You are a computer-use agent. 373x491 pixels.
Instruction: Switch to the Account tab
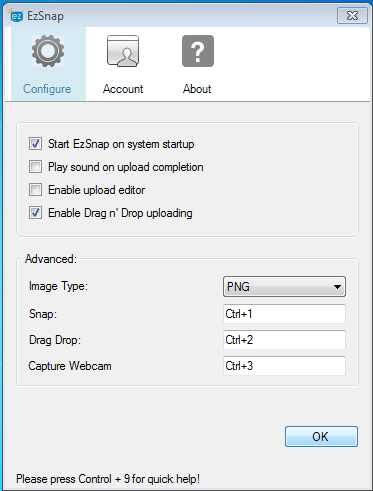[123, 64]
